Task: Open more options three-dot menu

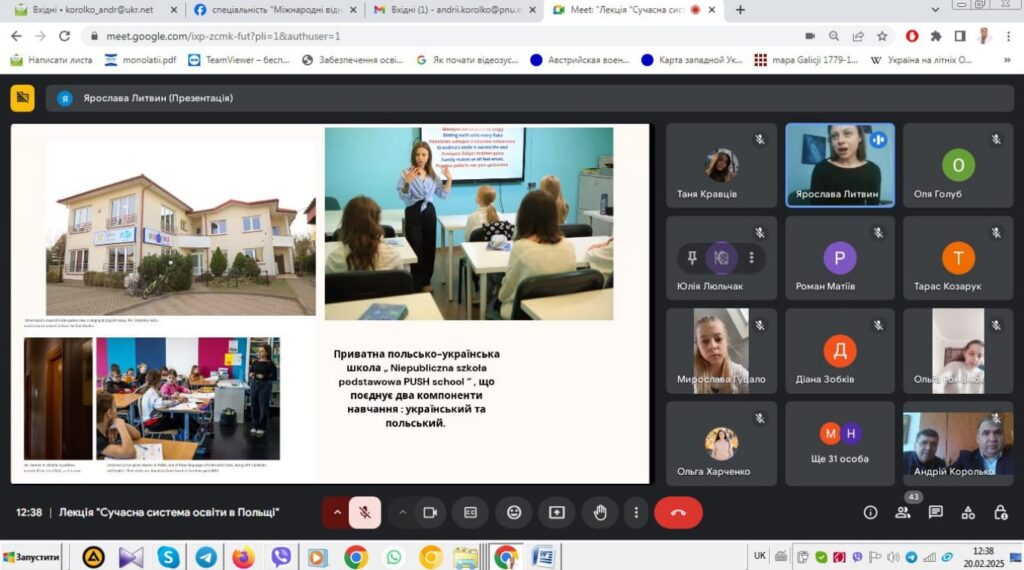Action: click(x=636, y=512)
